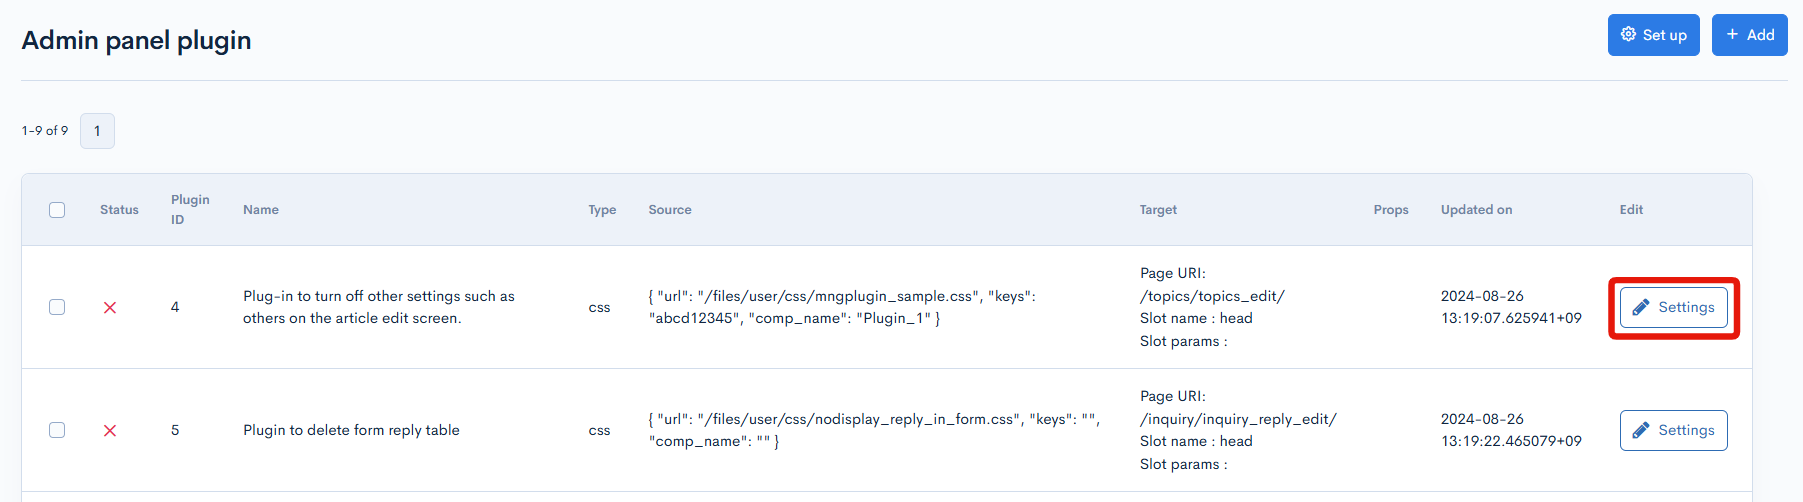Click the red X status of plugin 4
This screenshot has height=502, width=1803.
click(x=110, y=308)
